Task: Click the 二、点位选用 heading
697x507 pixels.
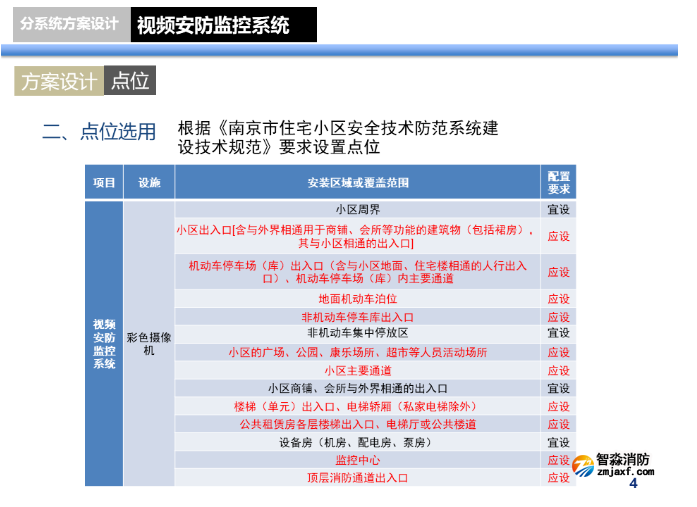Action: [x=99, y=132]
